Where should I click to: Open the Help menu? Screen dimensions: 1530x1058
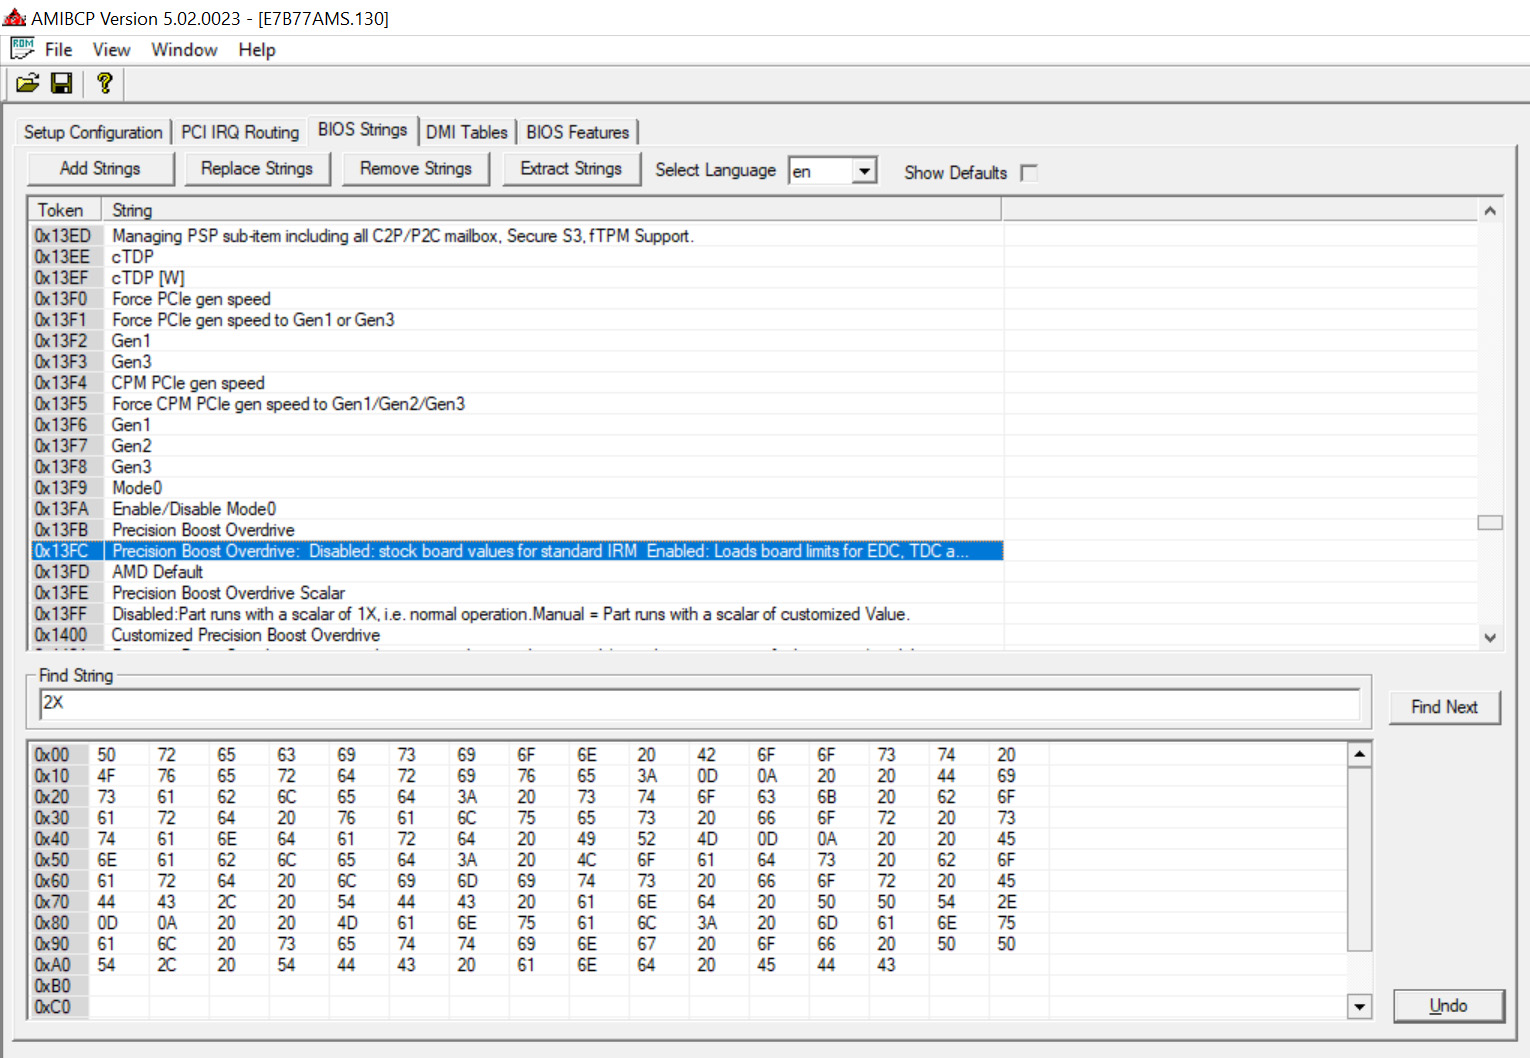click(257, 50)
